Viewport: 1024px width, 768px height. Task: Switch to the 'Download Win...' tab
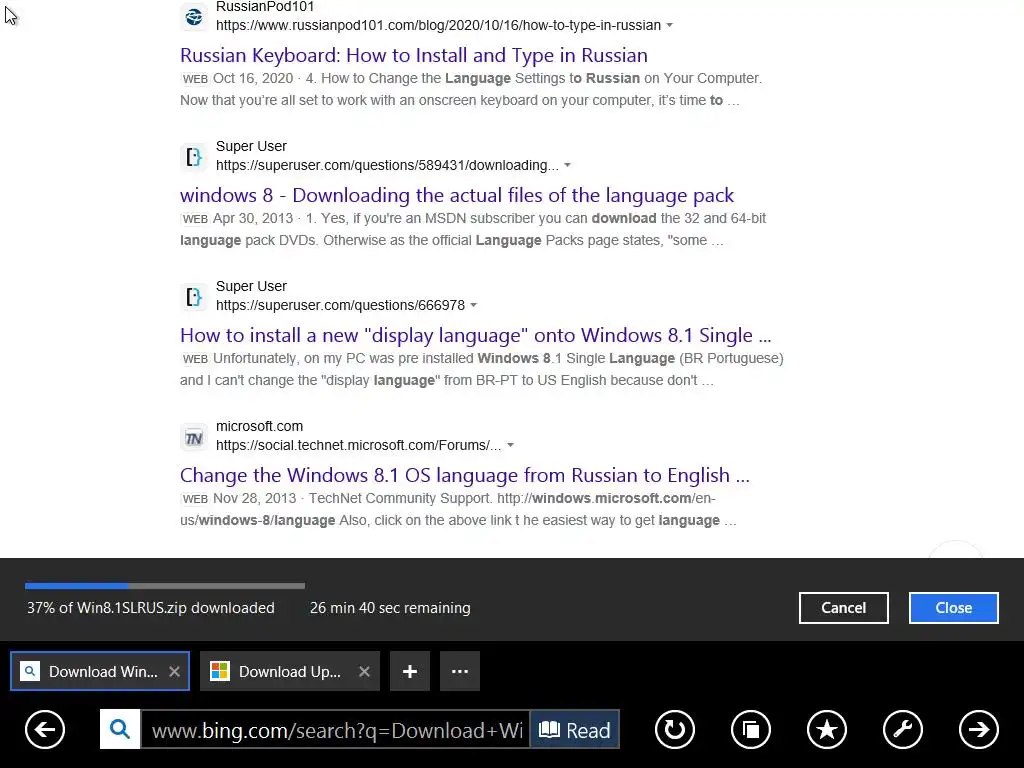(100, 671)
